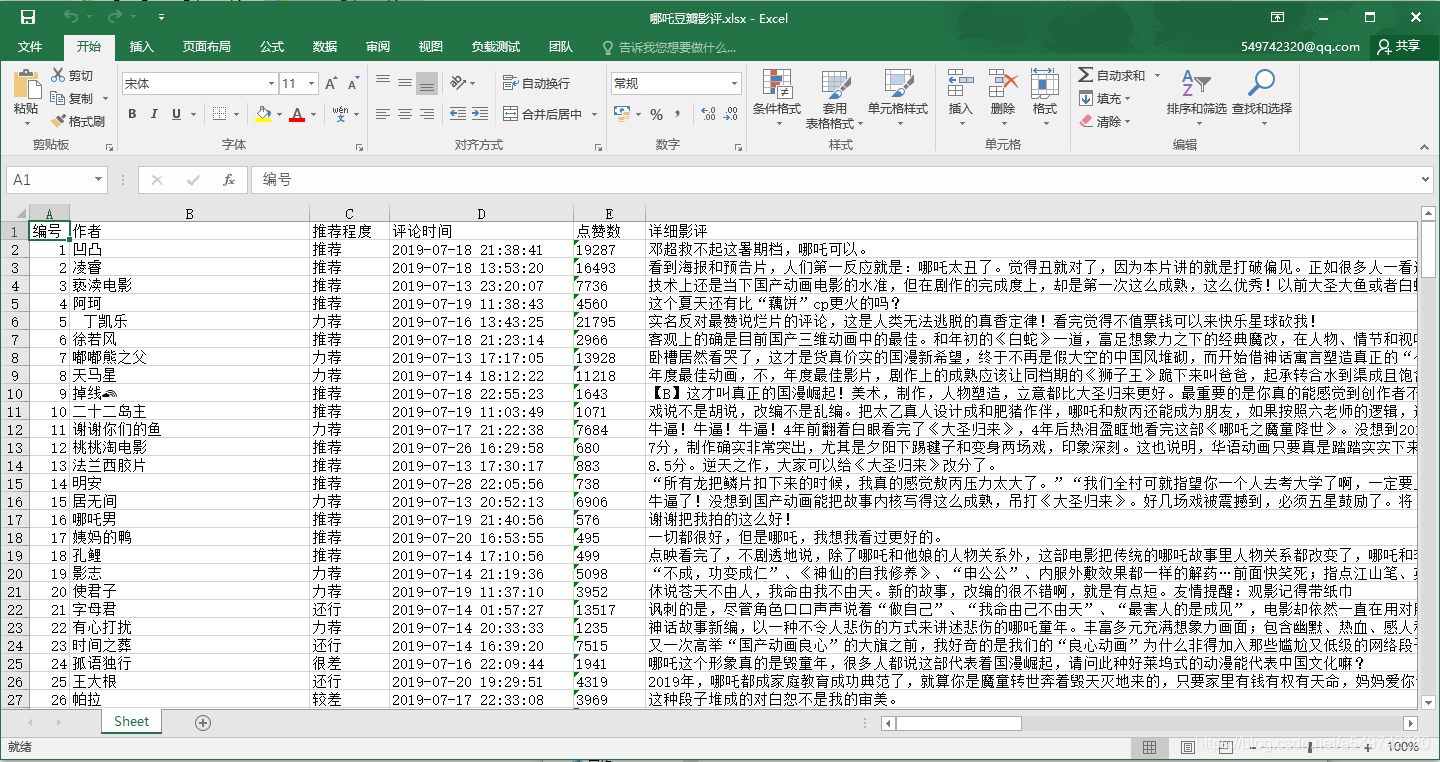Toggle bold formatting
Viewport: 1440px width, 762px height.
pyautogui.click(x=132, y=114)
